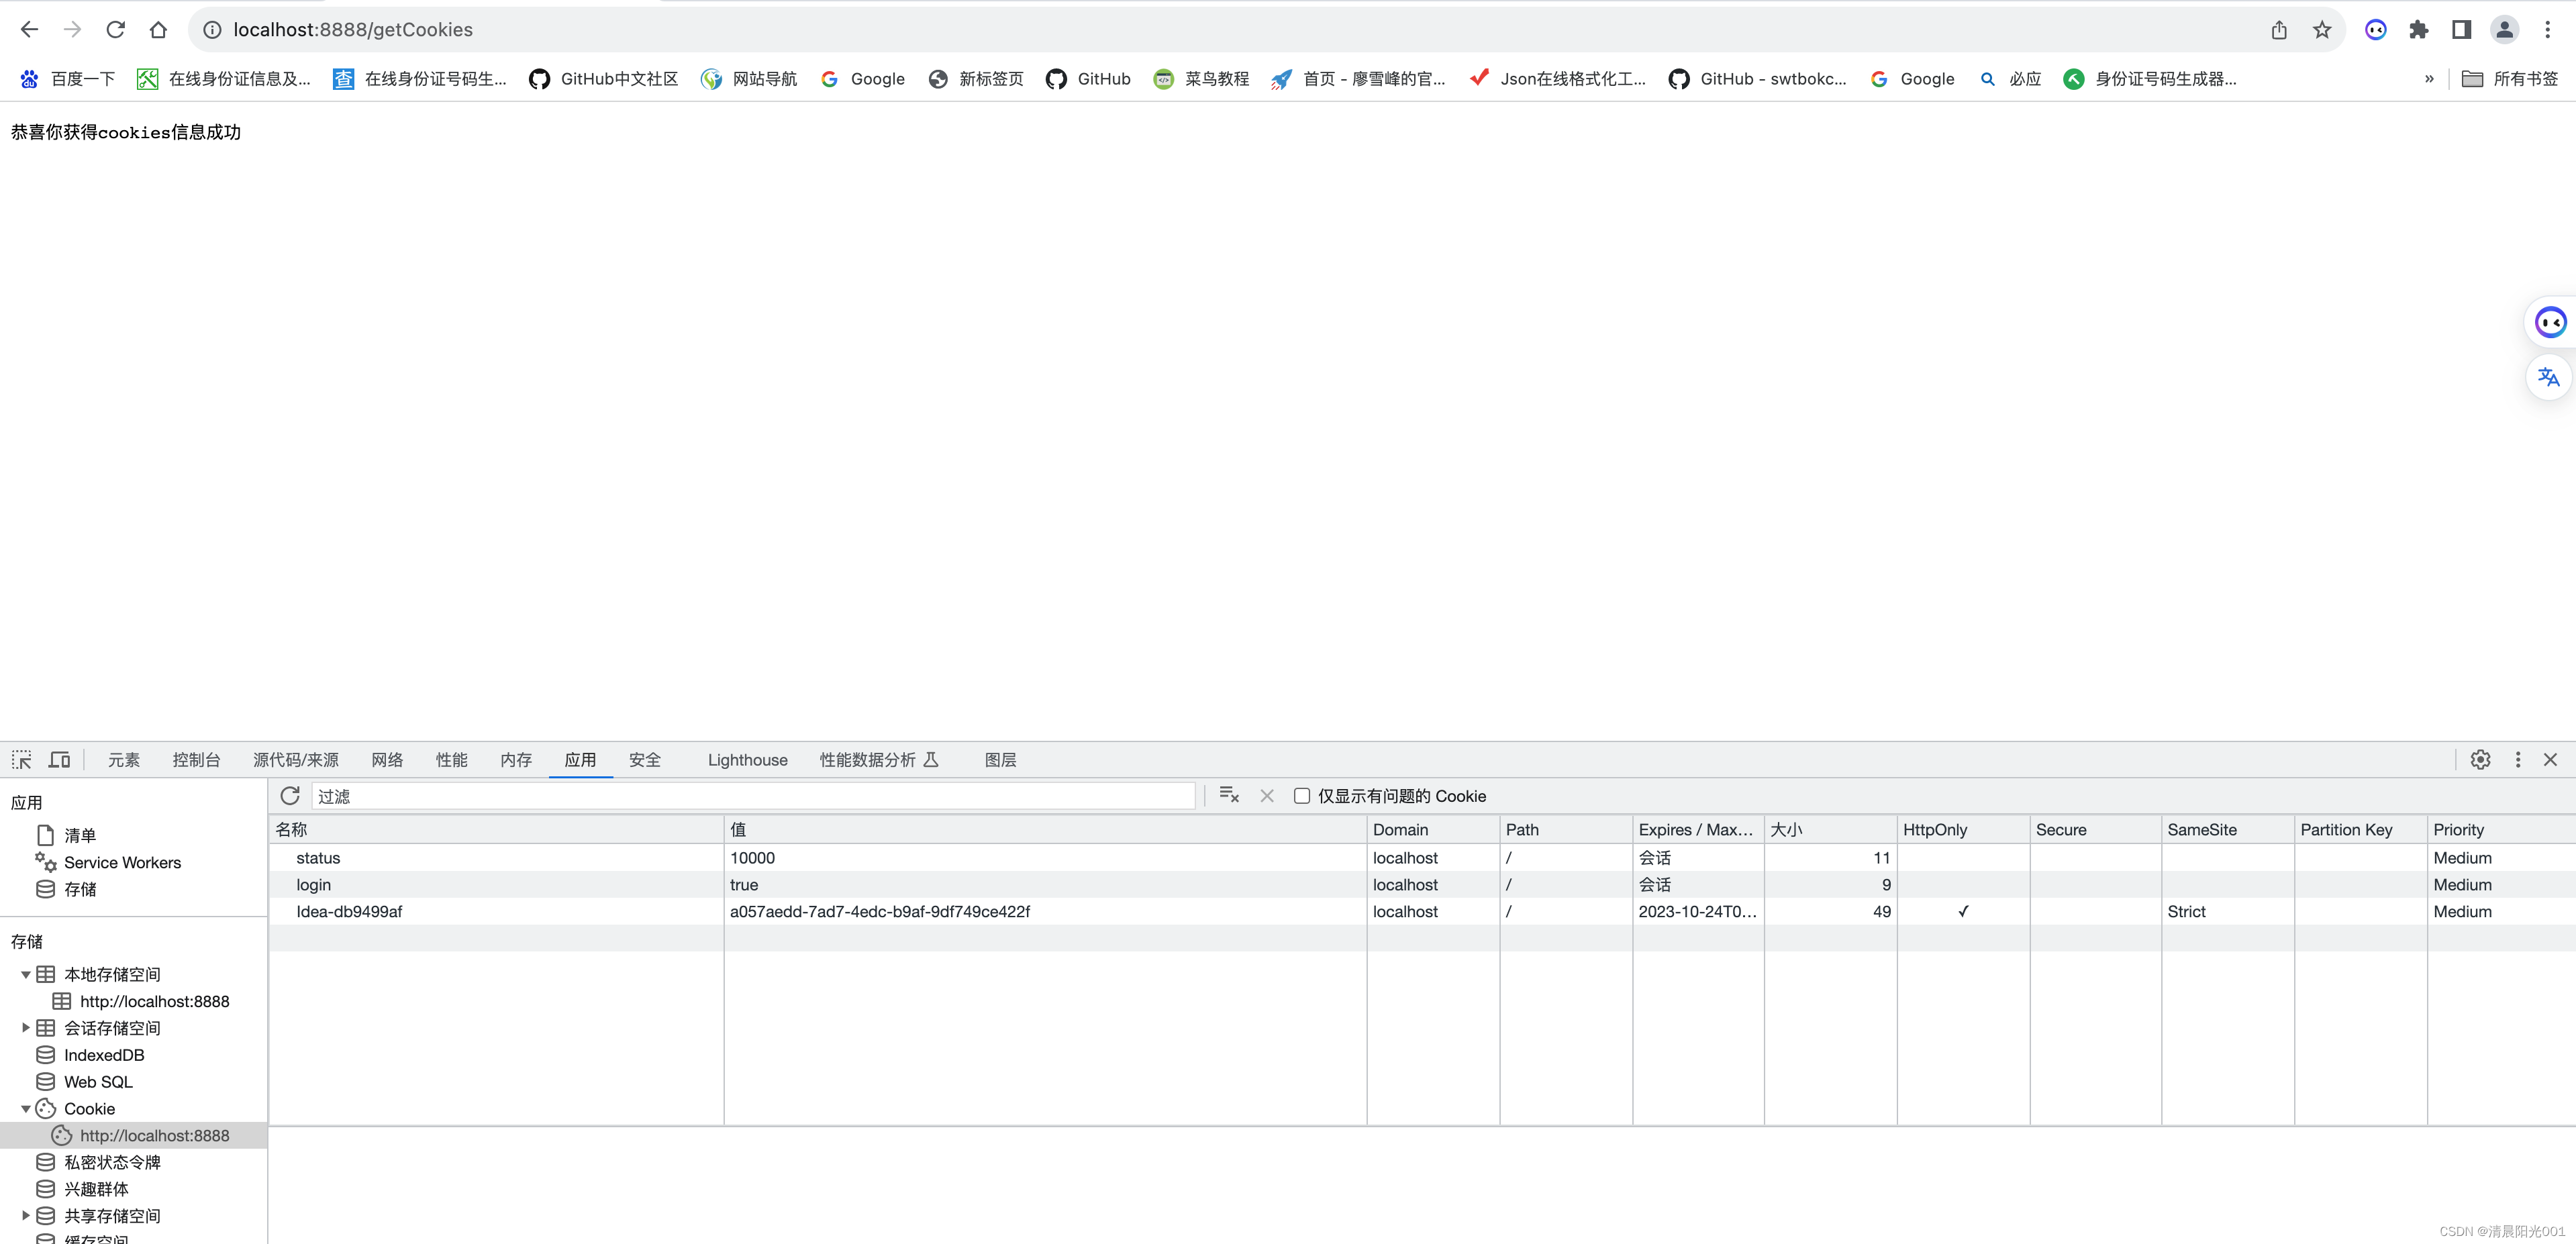
Task: Open the browser extensions puzzle icon
Action: pos(2418,30)
